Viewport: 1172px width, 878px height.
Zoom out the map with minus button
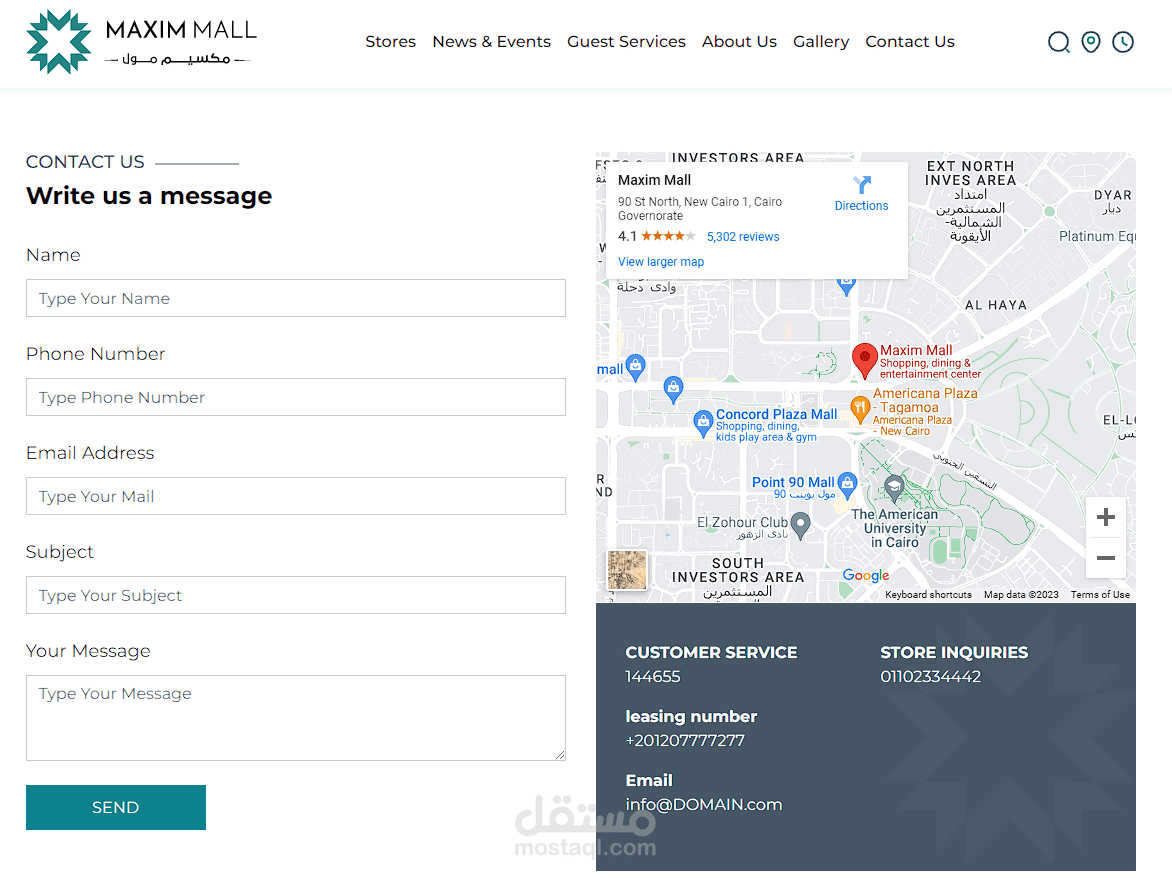point(1105,557)
